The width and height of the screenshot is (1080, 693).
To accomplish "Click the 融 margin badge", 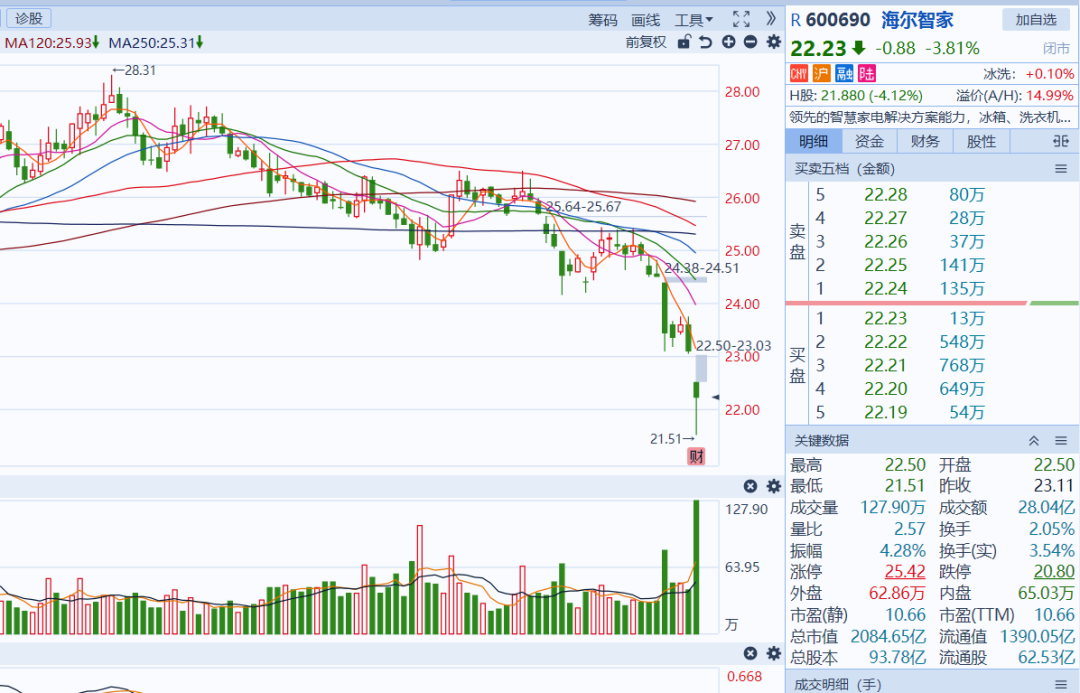I will click(x=844, y=74).
